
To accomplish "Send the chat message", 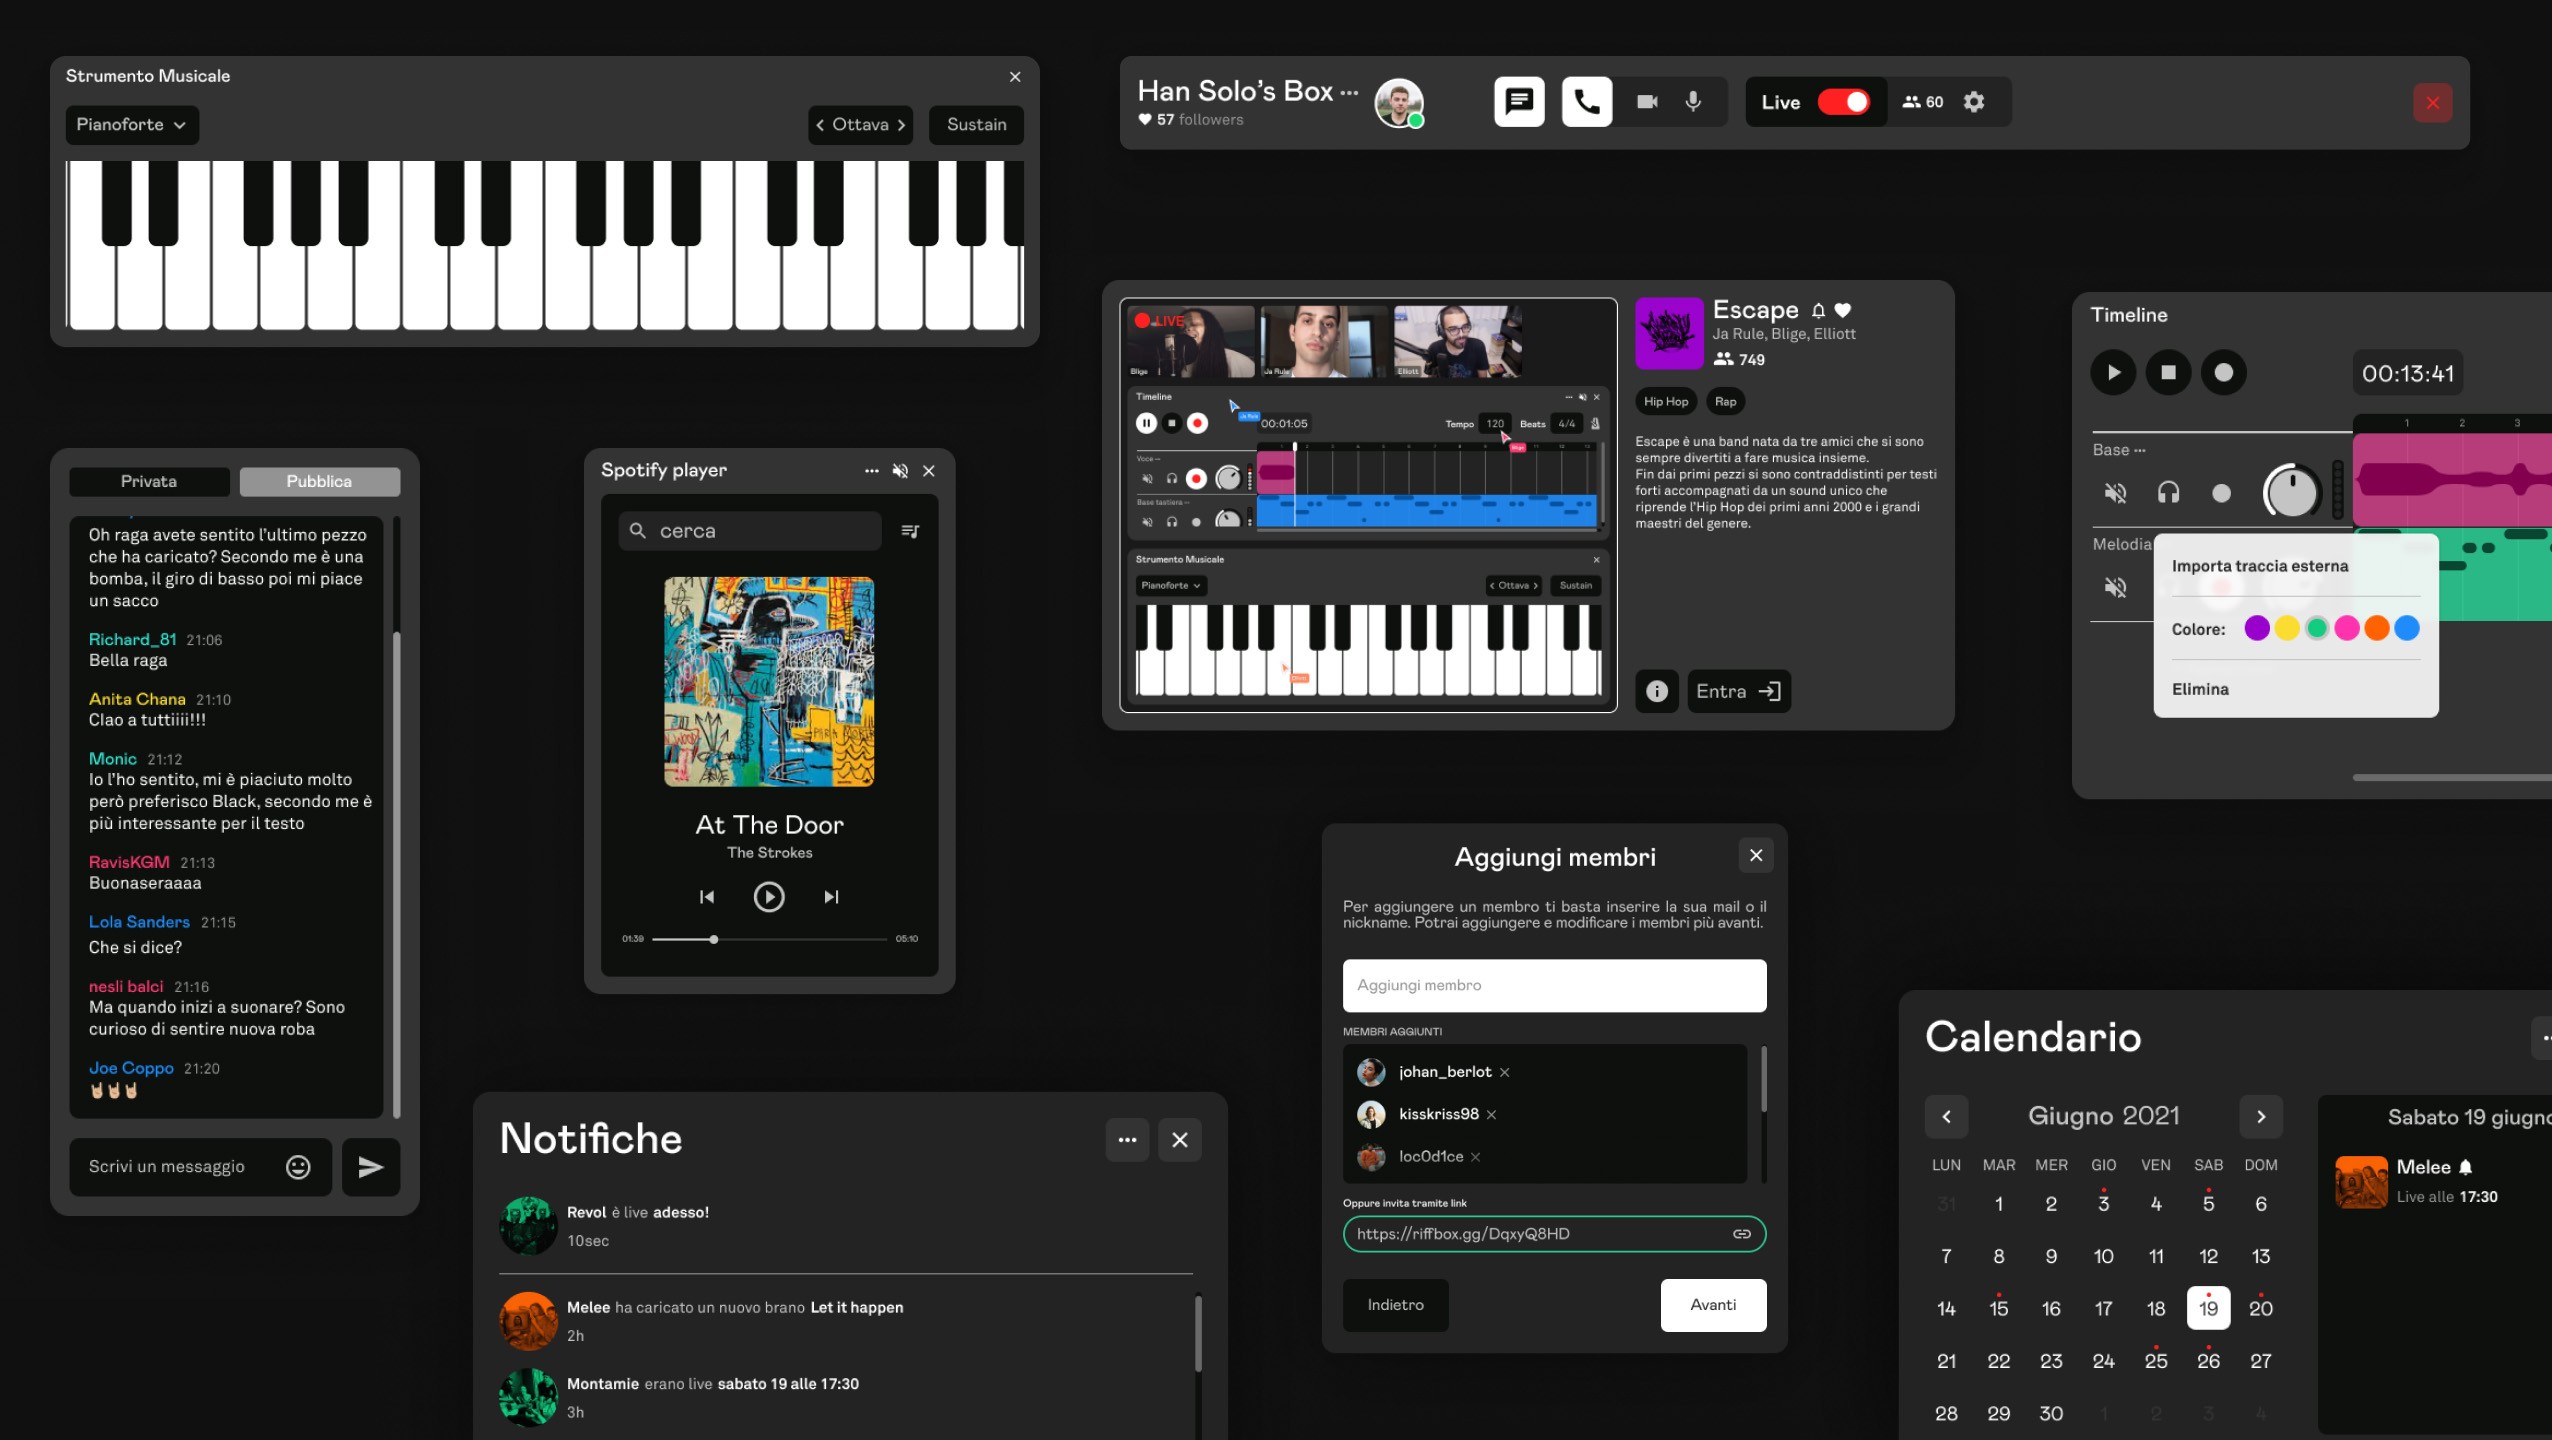I will click(371, 1167).
